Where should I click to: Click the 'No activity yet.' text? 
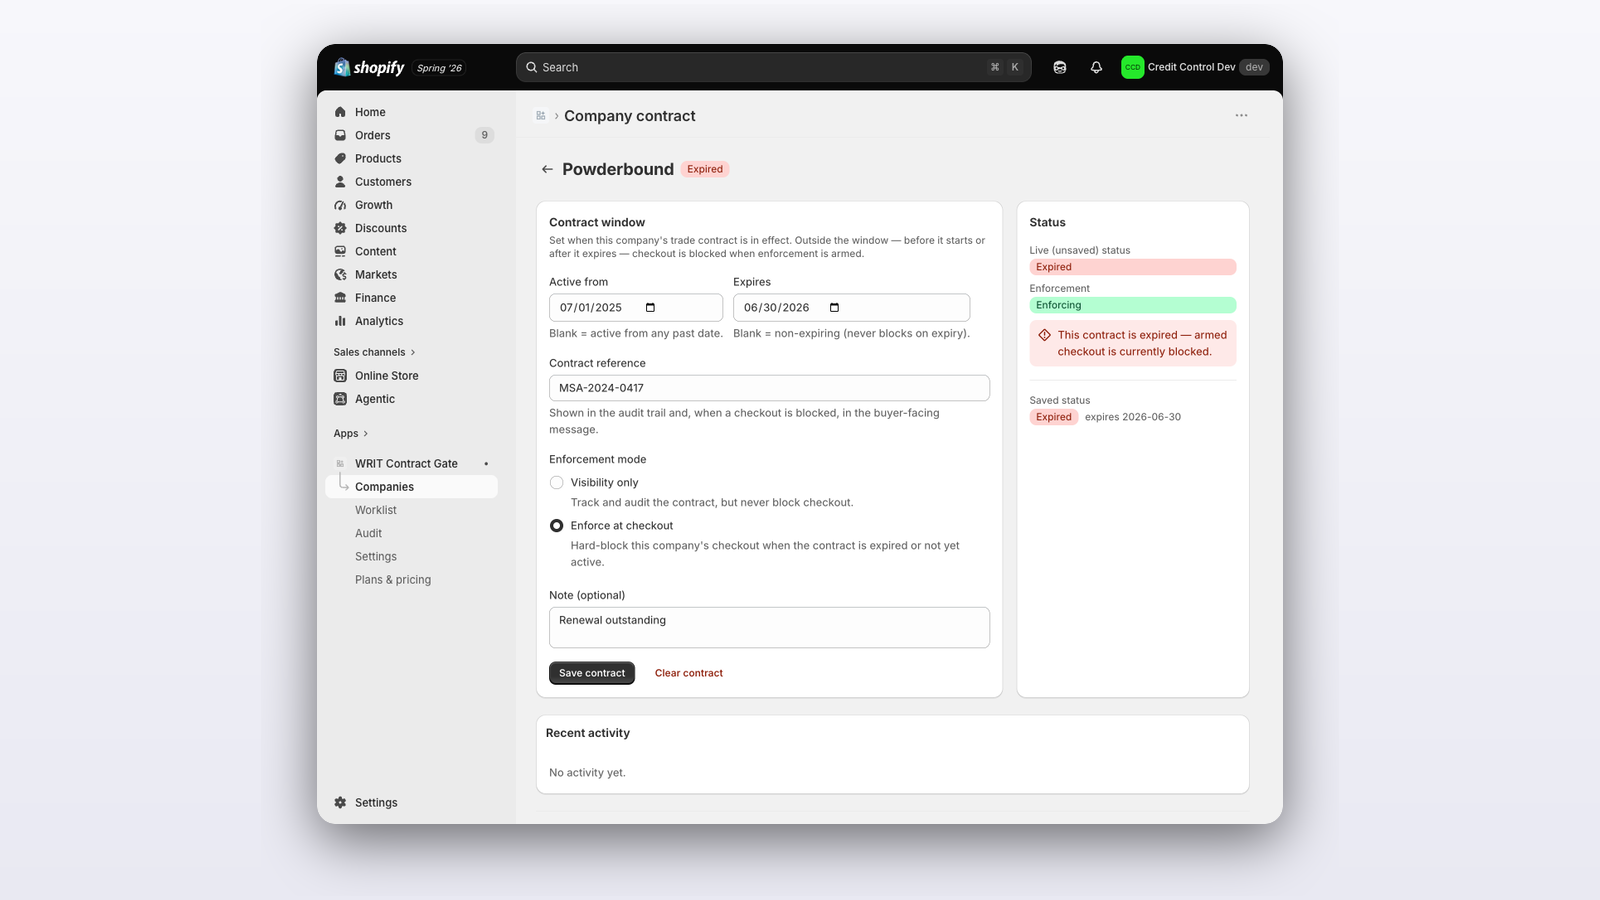(587, 773)
